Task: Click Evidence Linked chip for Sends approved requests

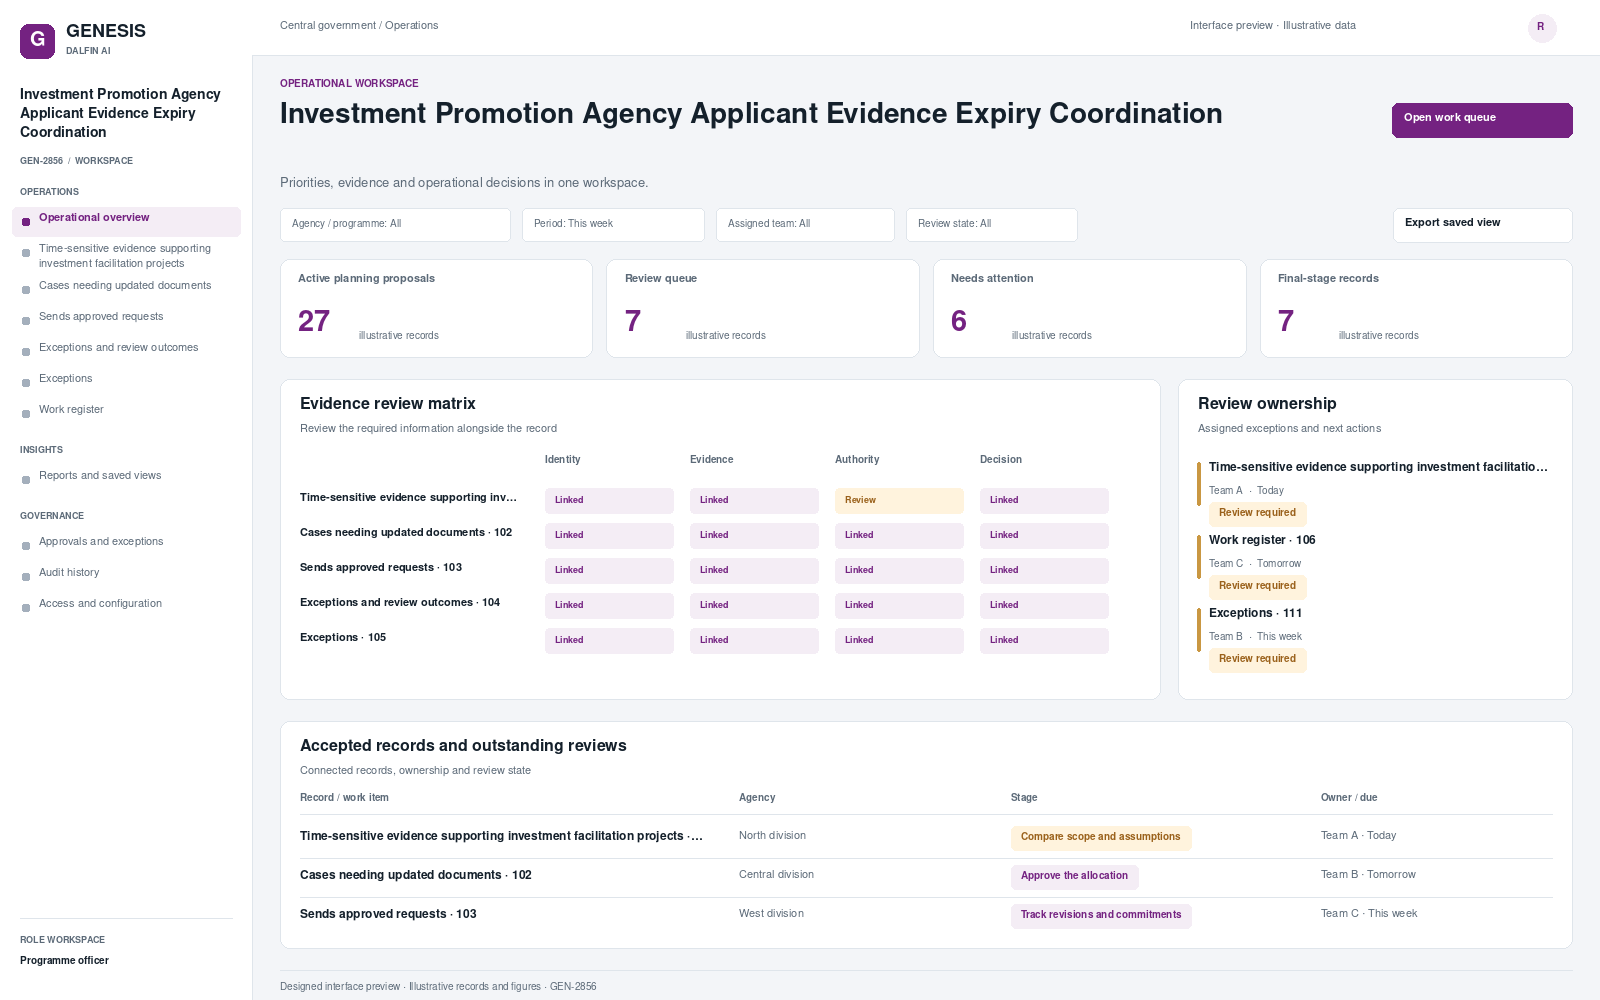Action: pos(754,571)
